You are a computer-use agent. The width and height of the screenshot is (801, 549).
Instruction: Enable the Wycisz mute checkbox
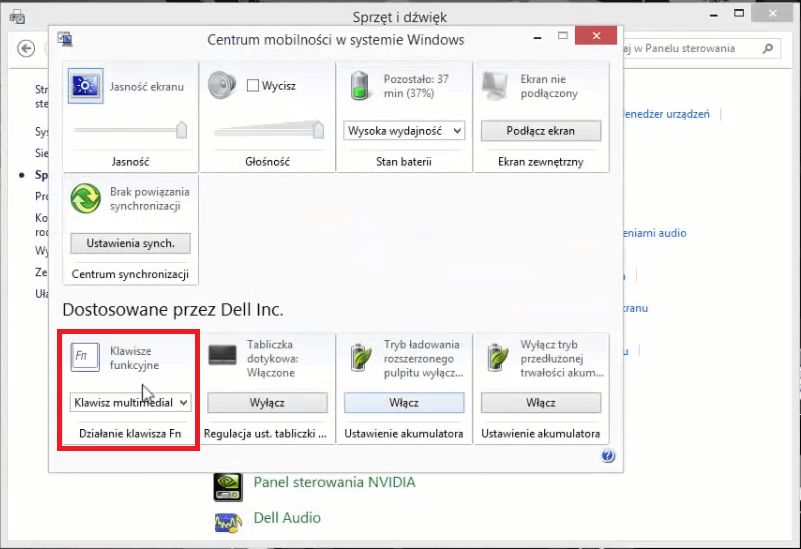(253, 87)
